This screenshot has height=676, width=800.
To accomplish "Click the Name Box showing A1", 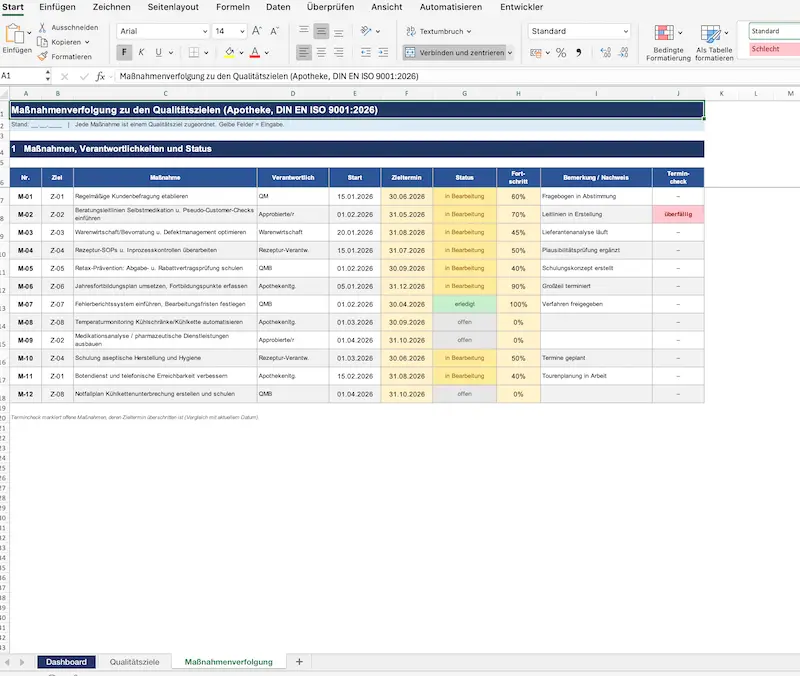I will tap(22, 76).
